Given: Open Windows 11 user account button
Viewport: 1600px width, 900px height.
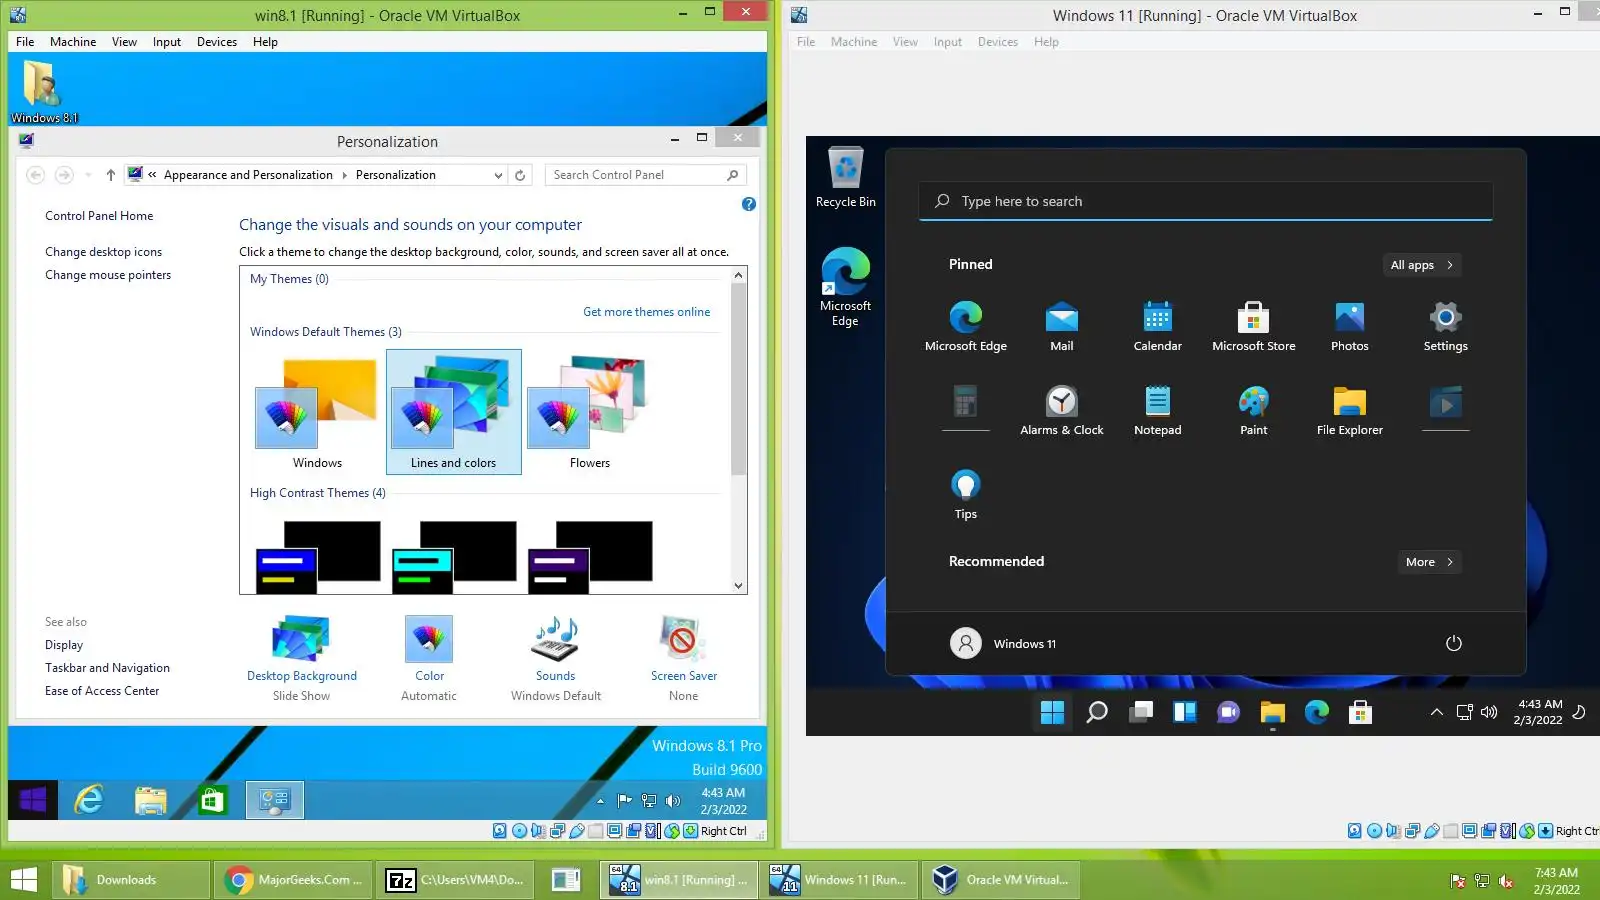Looking at the screenshot, I should (1003, 643).
